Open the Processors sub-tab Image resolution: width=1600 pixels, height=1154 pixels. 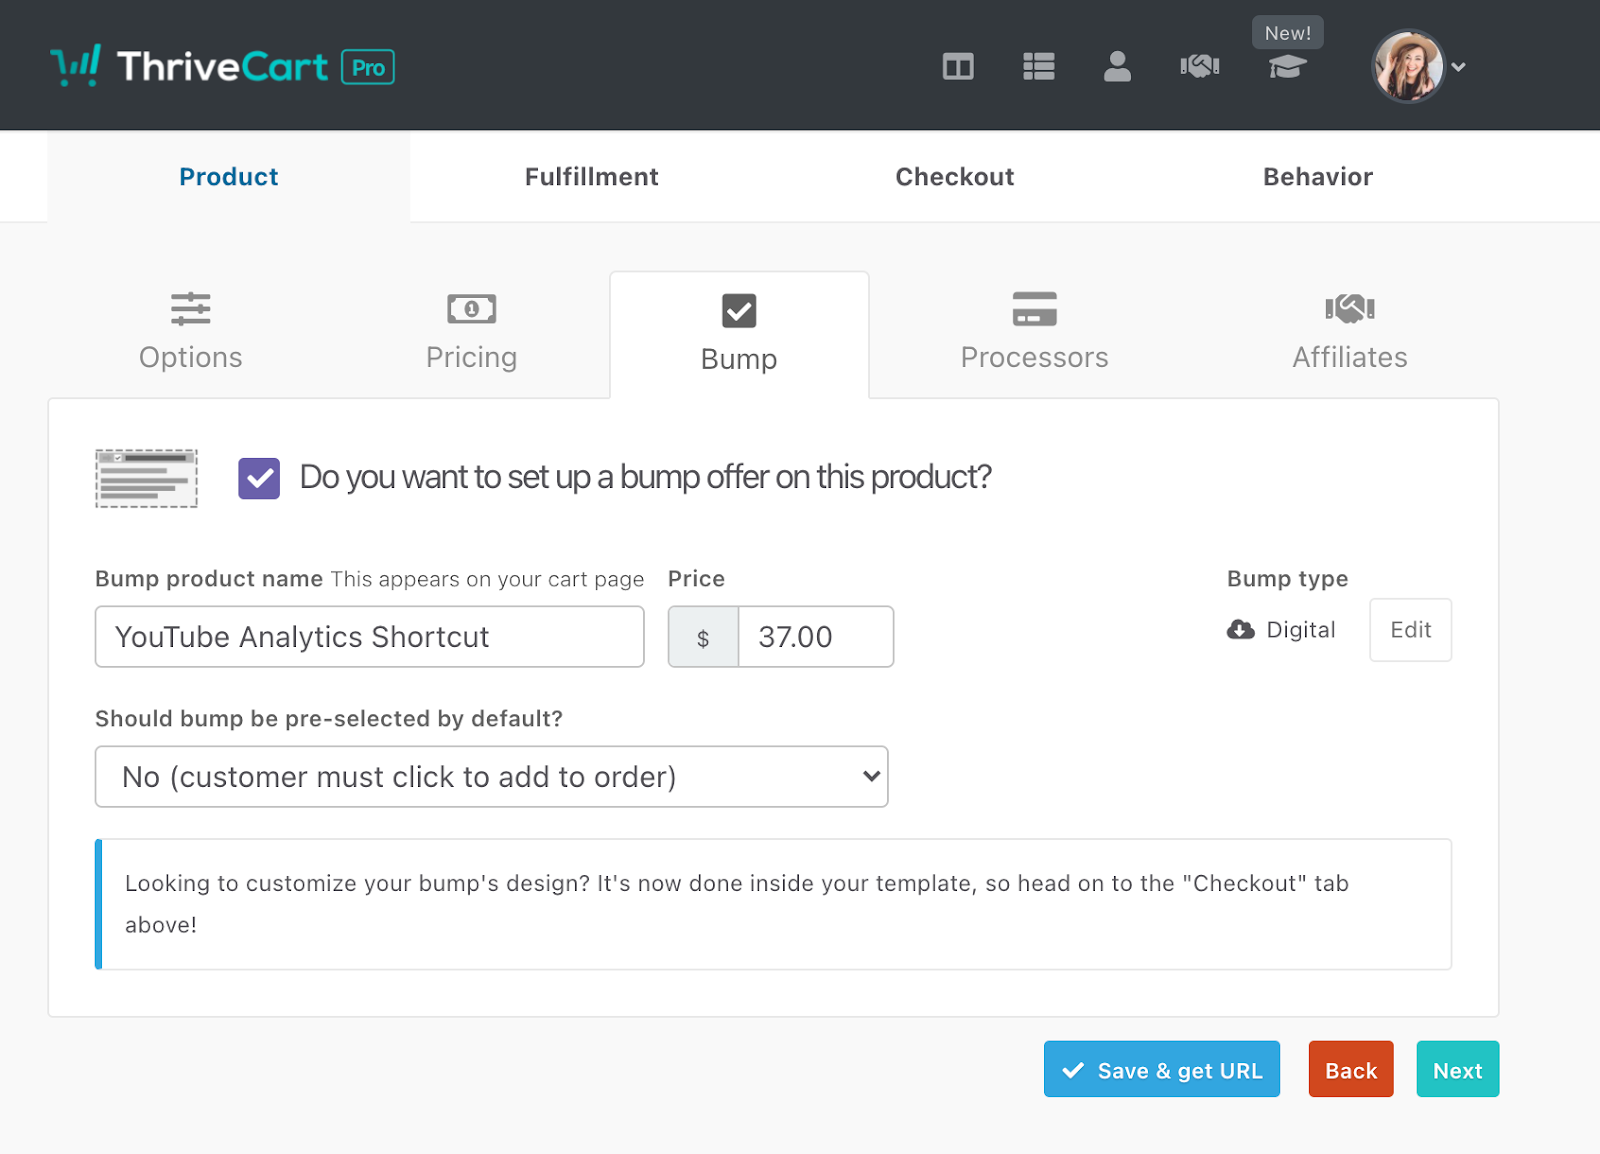click(x=1035, y=334)
